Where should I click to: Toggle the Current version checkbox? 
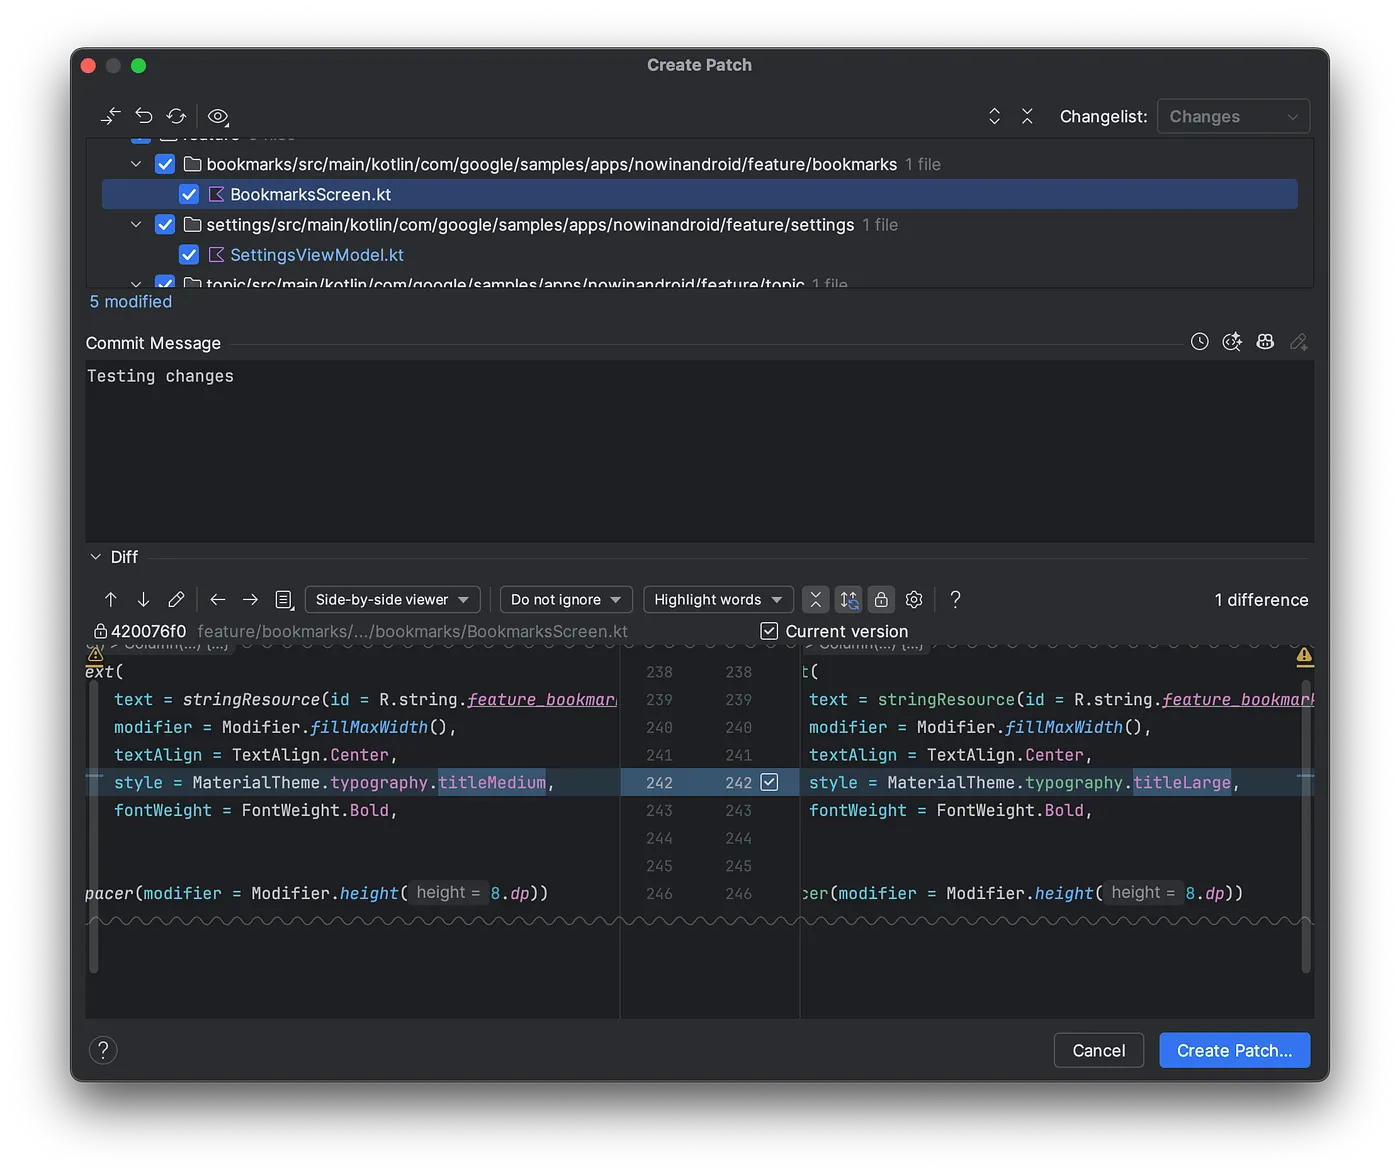click(x=769, y=631)
